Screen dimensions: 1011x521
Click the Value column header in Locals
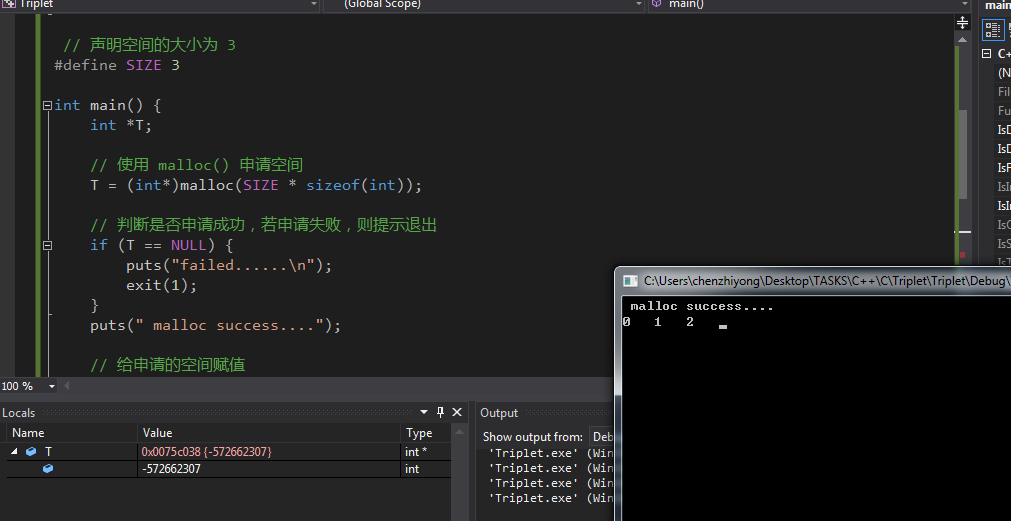(x=269, y=433)
